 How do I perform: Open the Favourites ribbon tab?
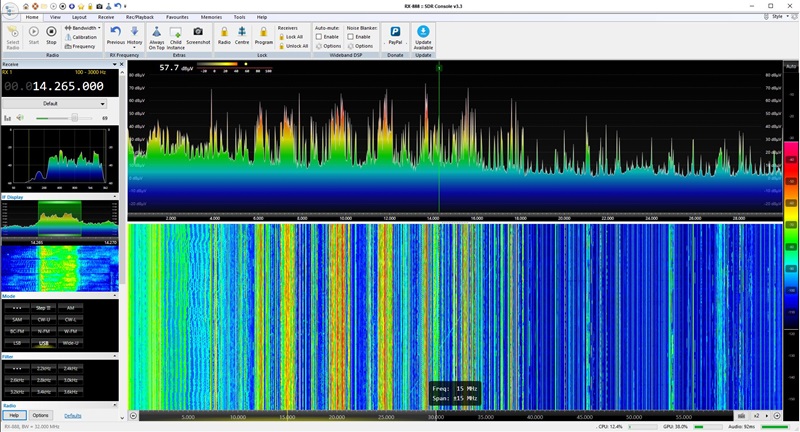point(177,17)
